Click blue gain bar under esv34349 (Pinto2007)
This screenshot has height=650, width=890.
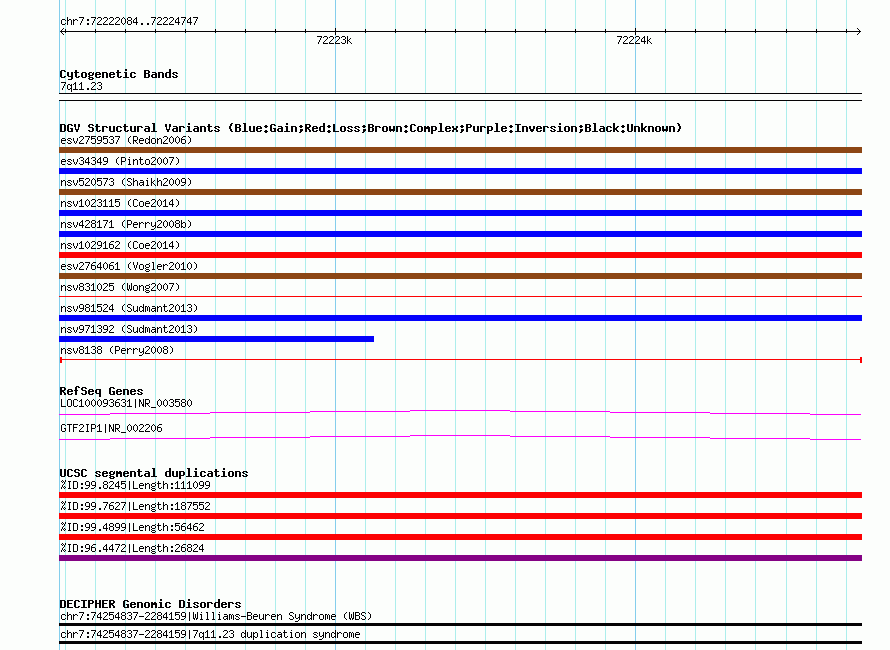[460, 171]
